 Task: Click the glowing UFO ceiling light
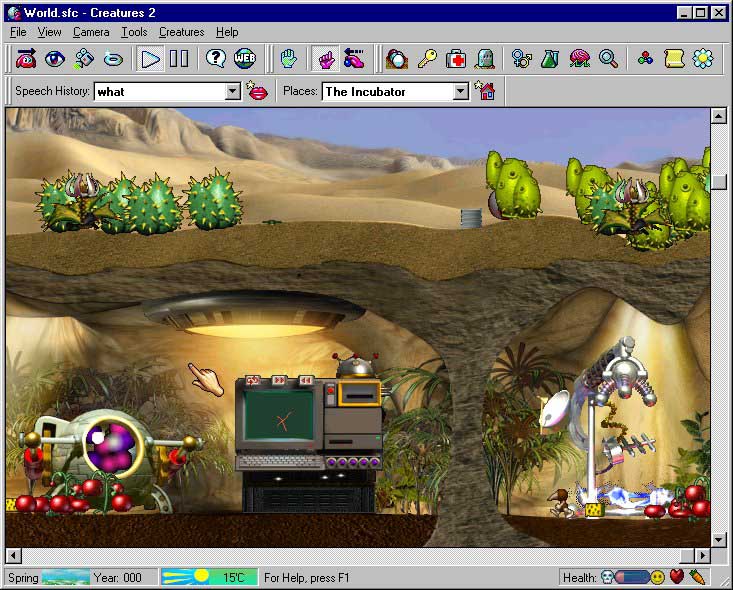pyautogui.click(x=254, y=315)
